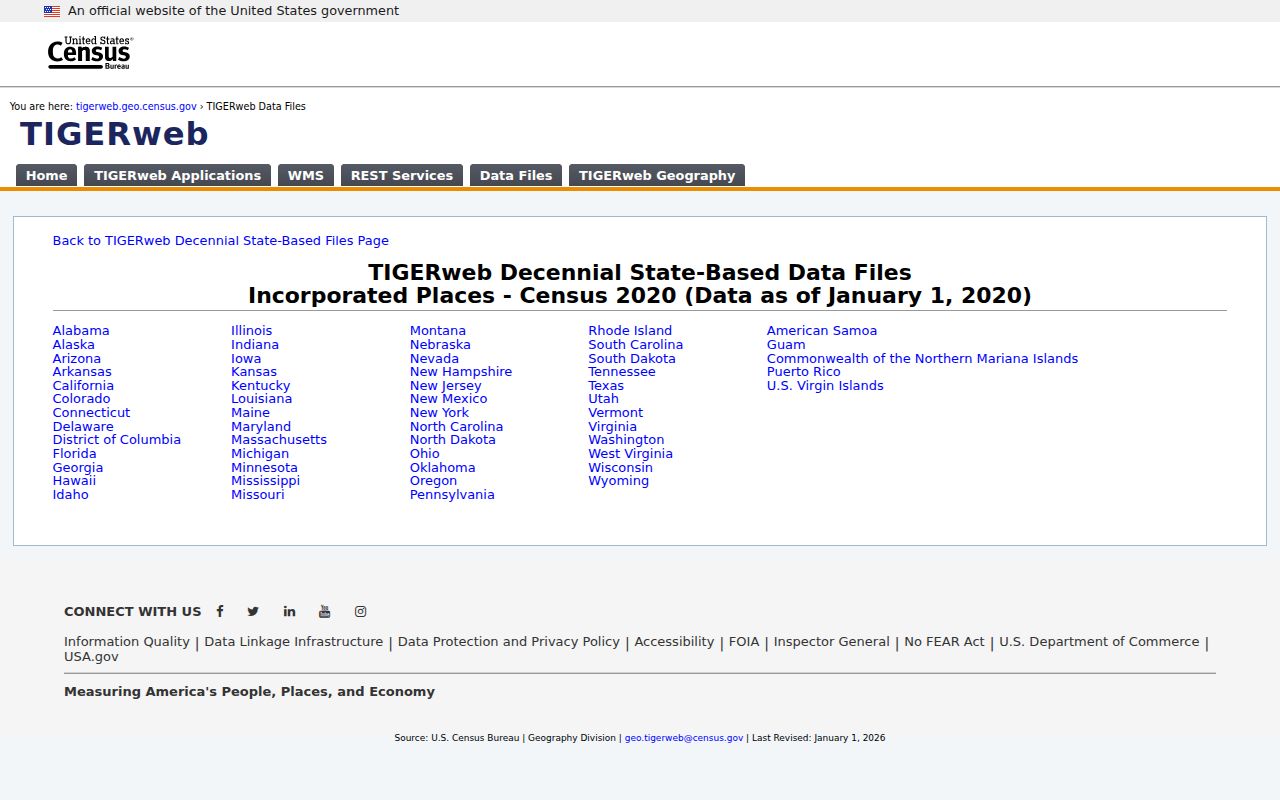Image resolution: width=1280 pixels, height=800 pixels.
Task: Switch to the WMS tab
Action: pyautogui.click(x=306, y=175)
